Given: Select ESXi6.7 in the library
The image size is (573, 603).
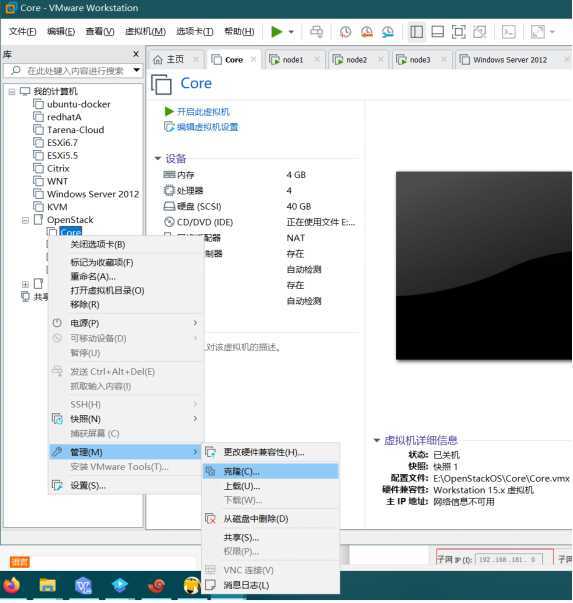Looking at the screenshot, I should (x=62, y=143).
